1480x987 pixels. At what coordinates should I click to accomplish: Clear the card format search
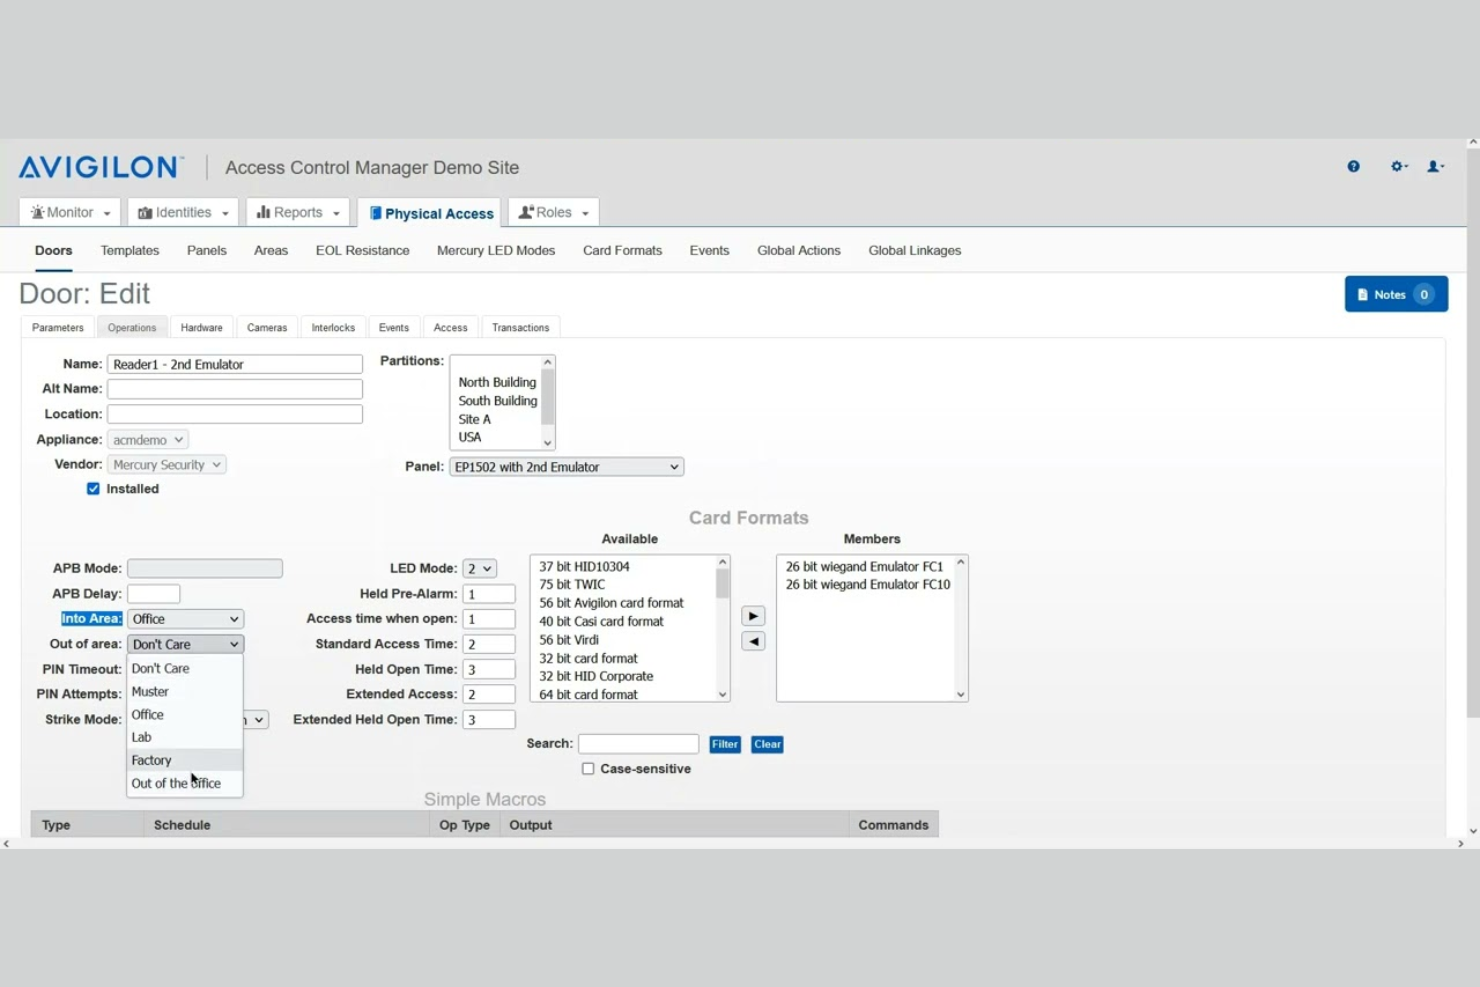point(767,744)
